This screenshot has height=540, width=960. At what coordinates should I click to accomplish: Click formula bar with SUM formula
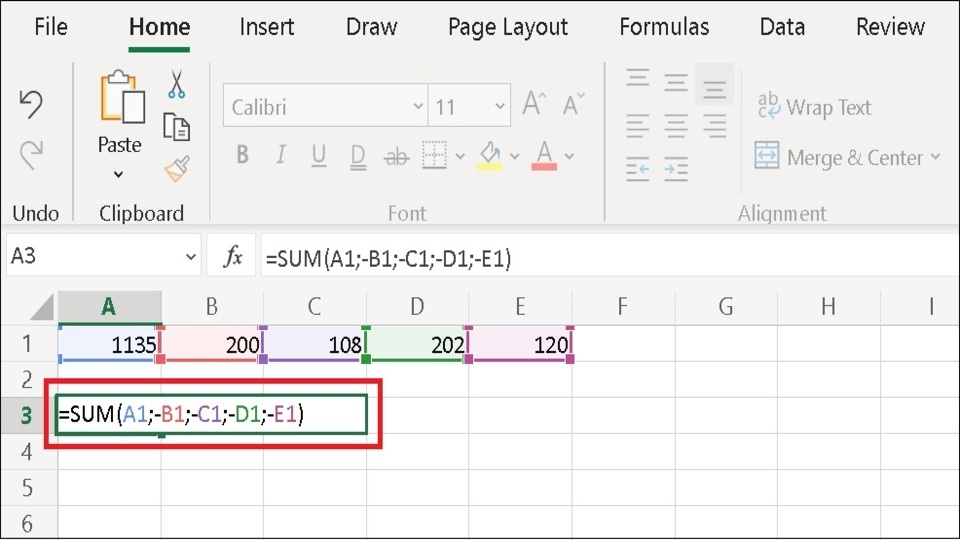click(x=609, y=257)
